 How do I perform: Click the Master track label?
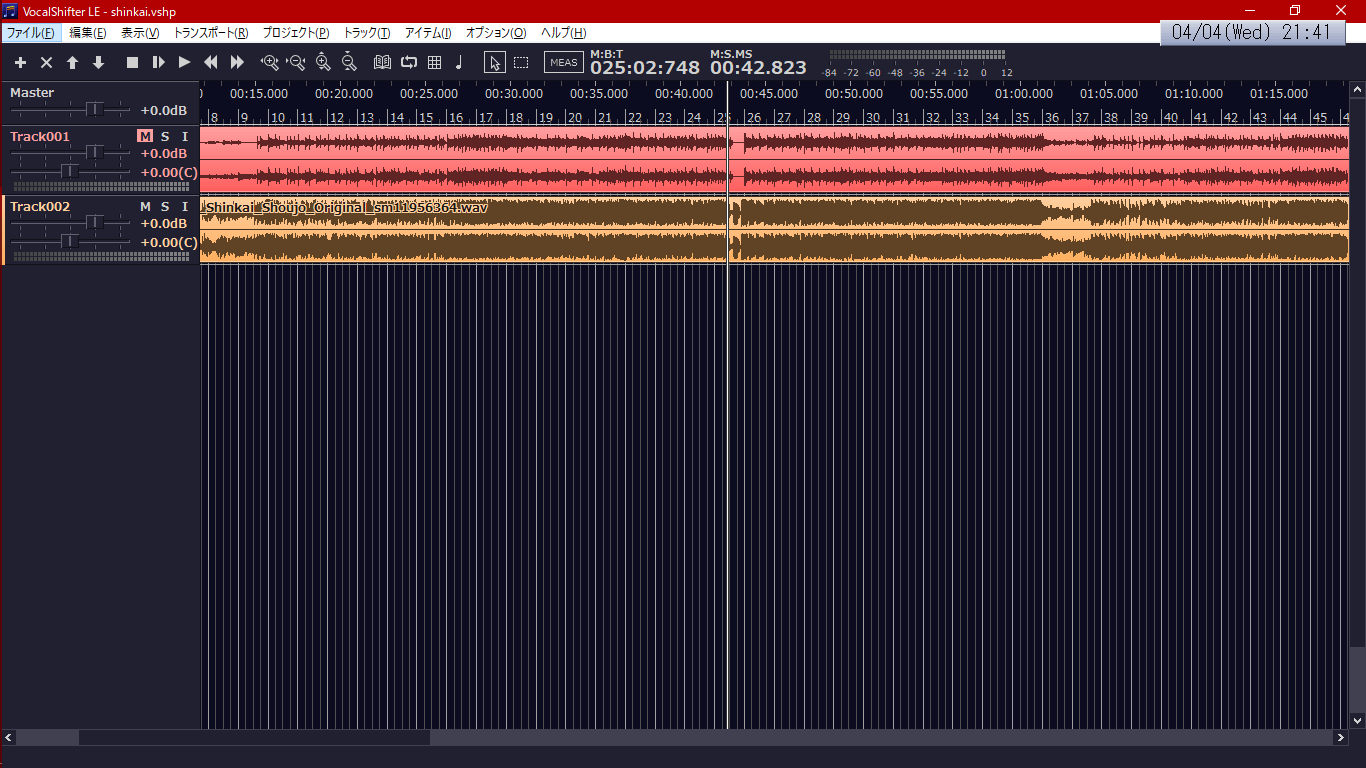[x=32, y=92]
